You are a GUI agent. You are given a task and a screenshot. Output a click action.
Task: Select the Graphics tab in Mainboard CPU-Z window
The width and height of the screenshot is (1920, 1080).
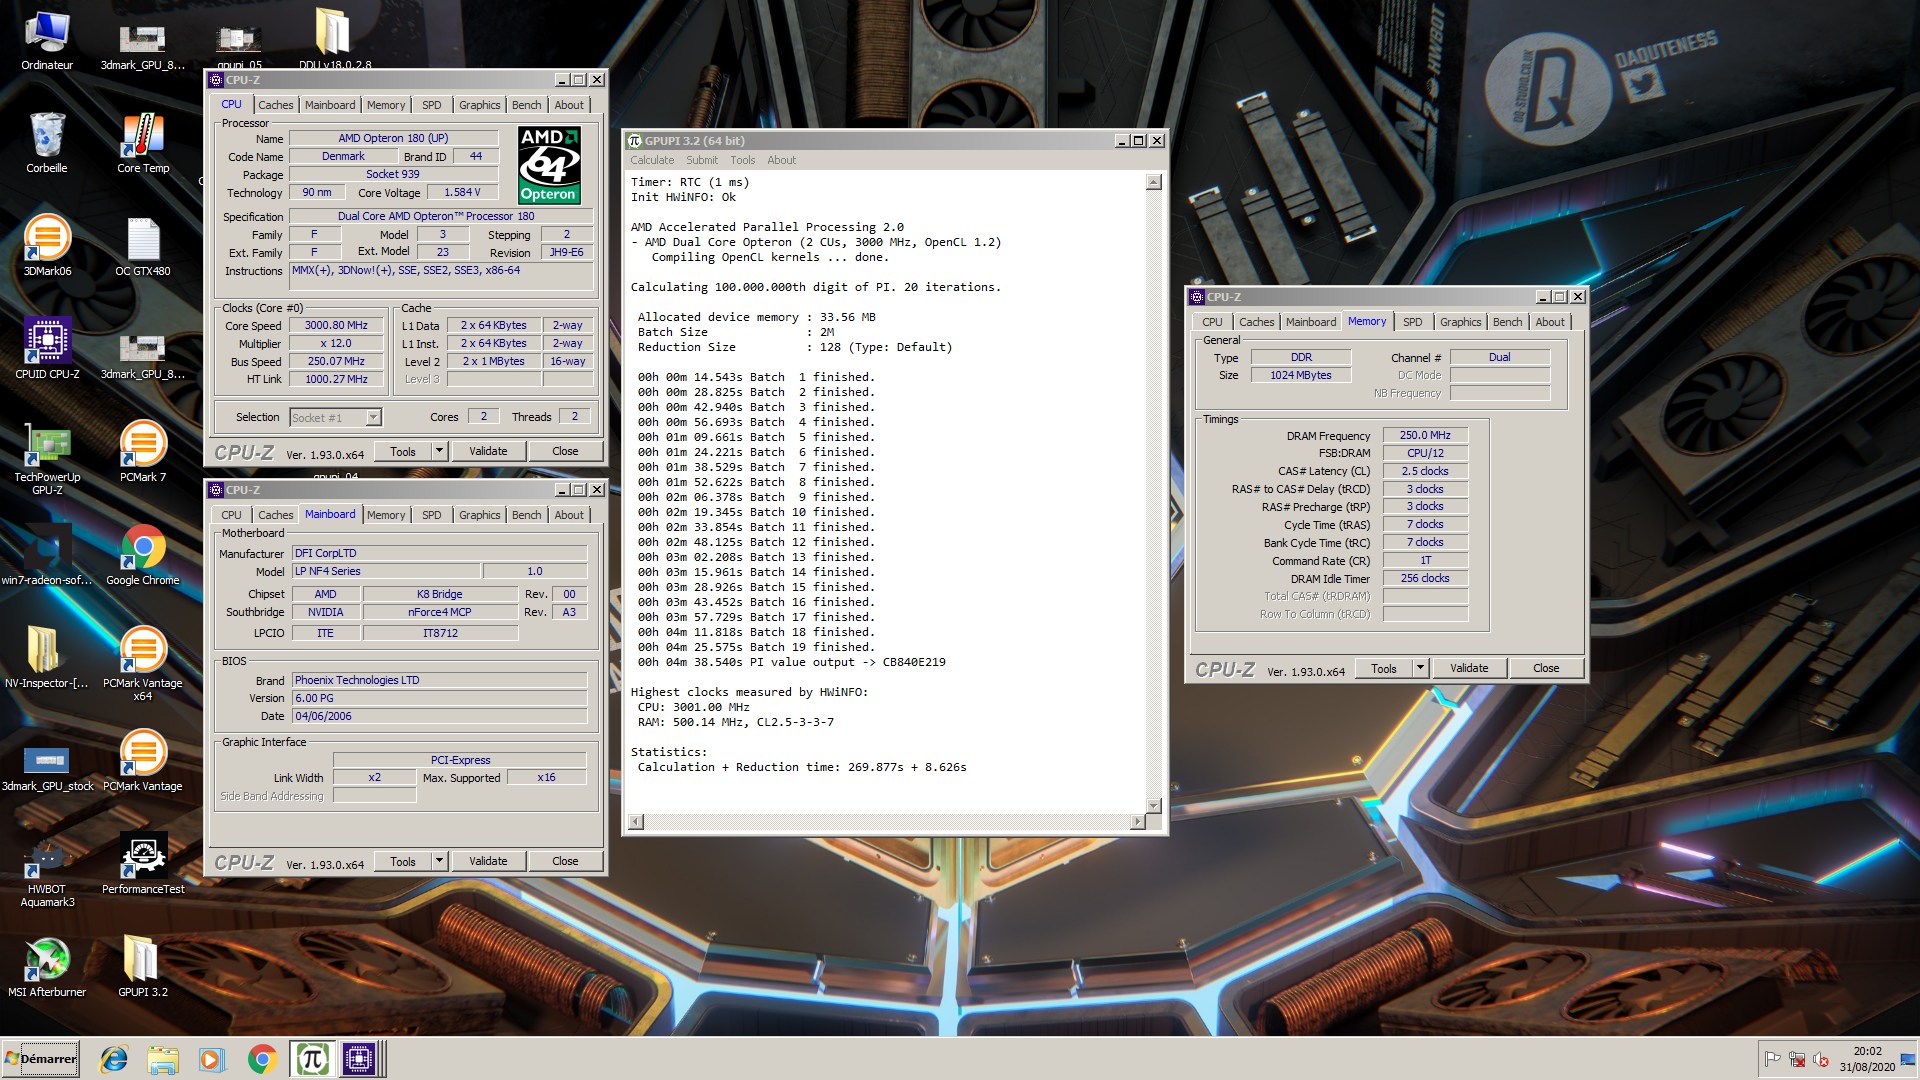(x=479, y=515)
